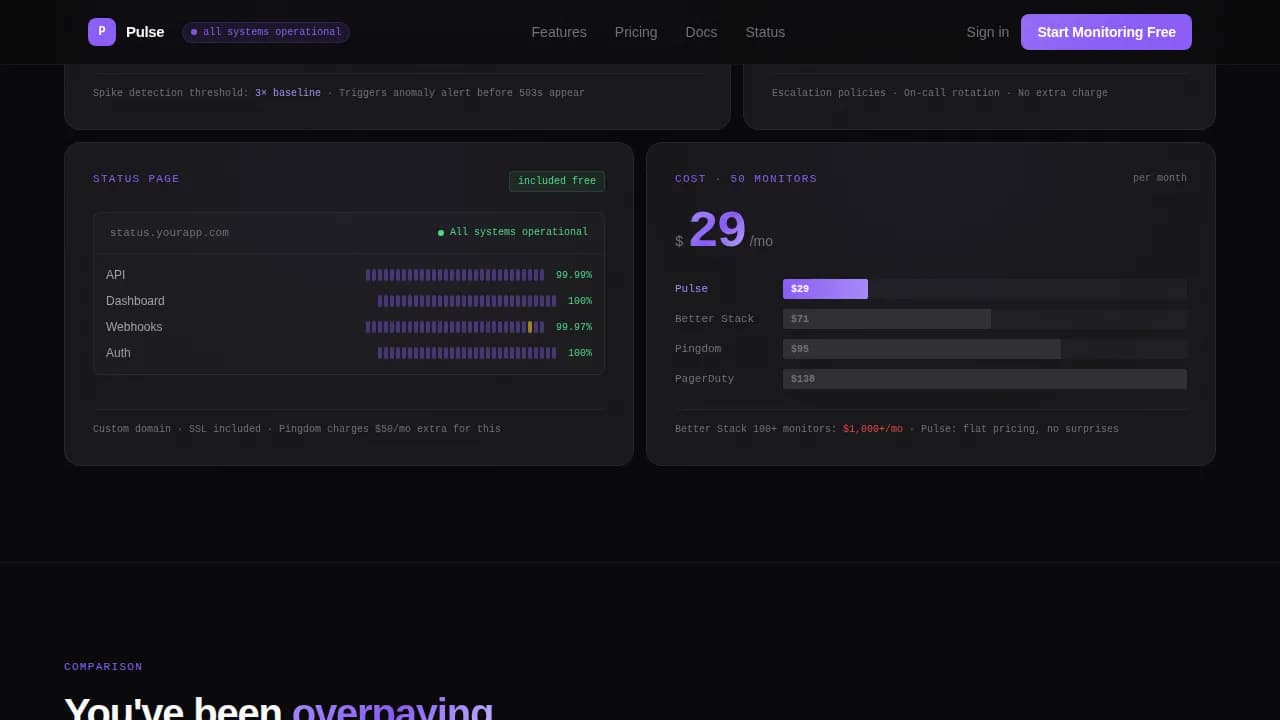Click the status.yourapp.com domain field

(x=169, y=231)
